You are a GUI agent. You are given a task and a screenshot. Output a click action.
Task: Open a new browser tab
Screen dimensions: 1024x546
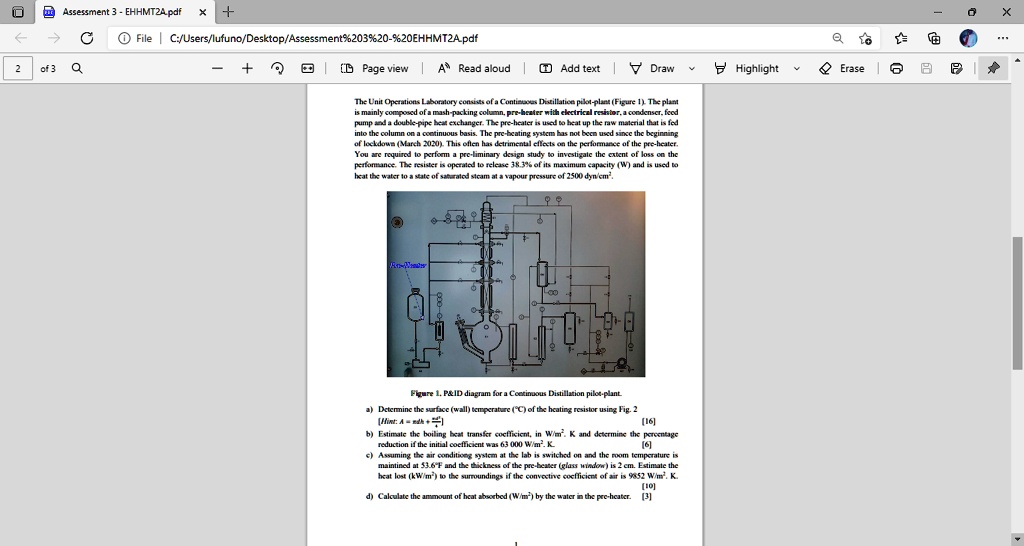point(228,12)
